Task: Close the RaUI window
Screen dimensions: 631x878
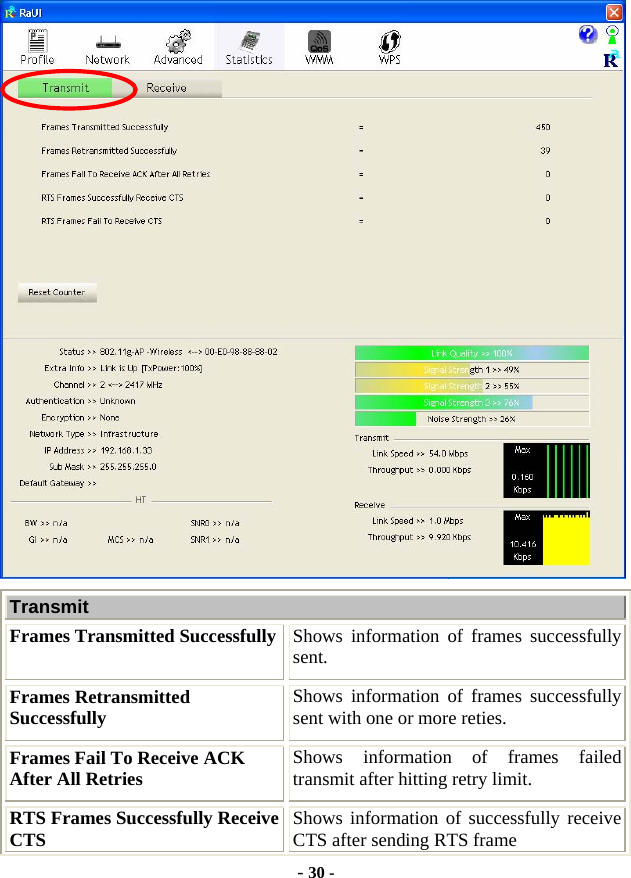Action: point(614,12)
